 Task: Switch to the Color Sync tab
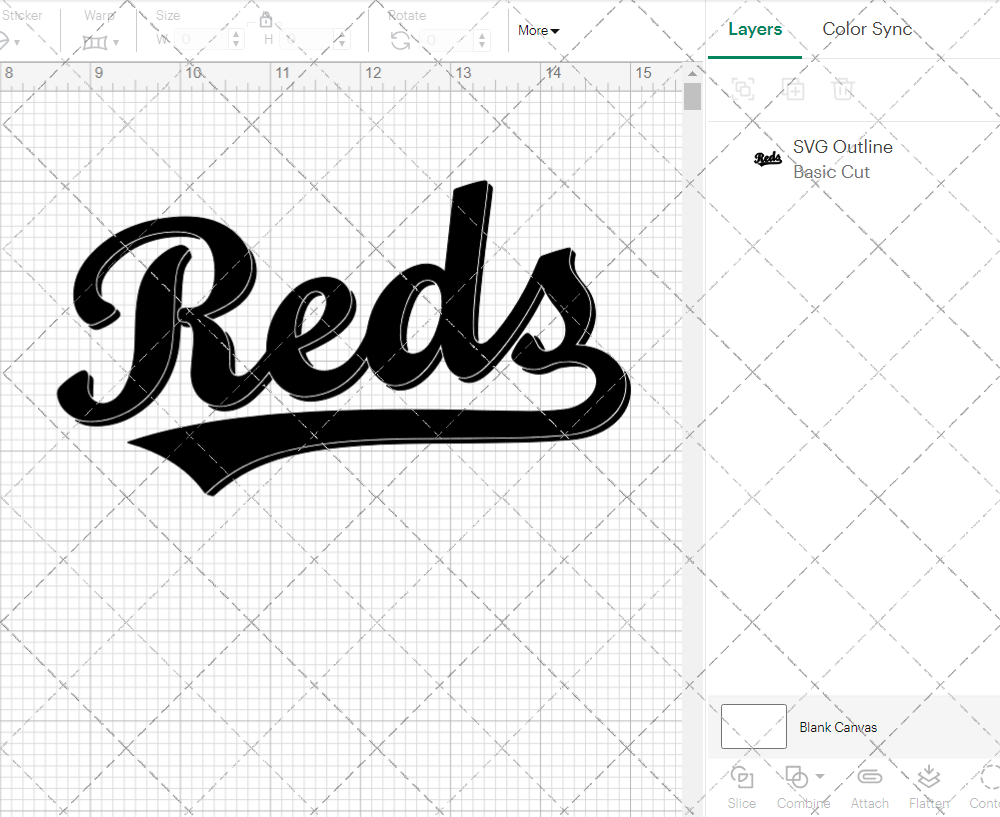pyautogui.click(x=867, y=29)
